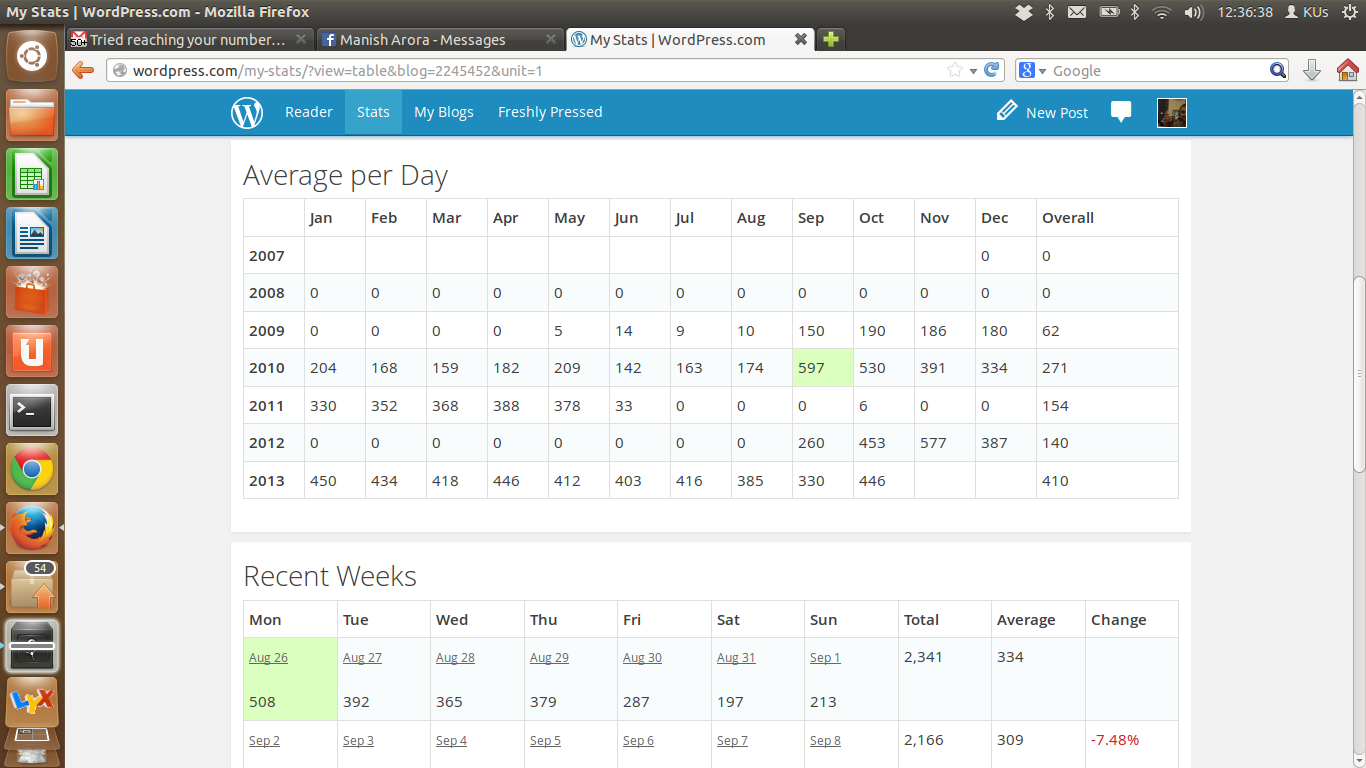Open the Aug 26 day link
This screenshot has width=1366, height=768.
[268, 658]
